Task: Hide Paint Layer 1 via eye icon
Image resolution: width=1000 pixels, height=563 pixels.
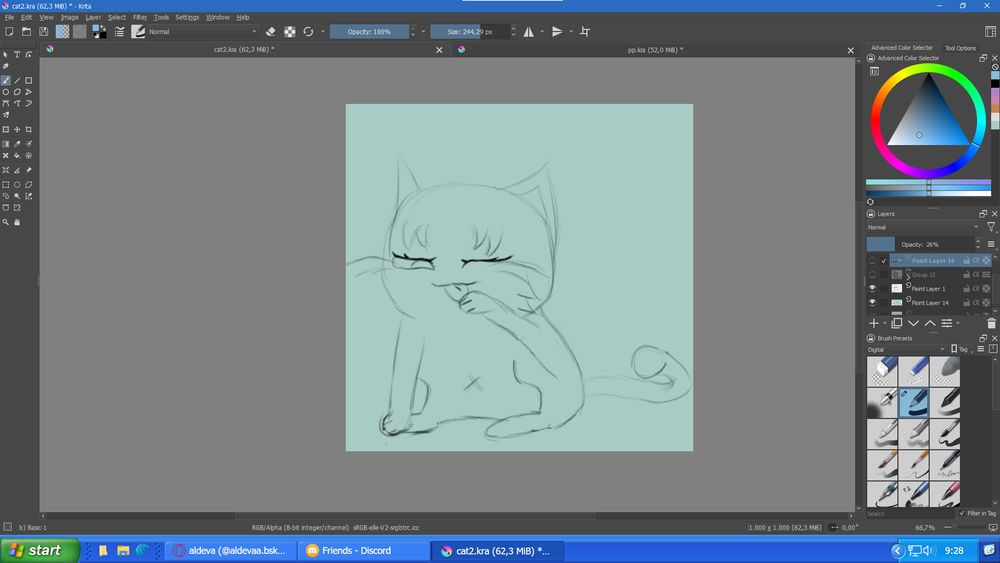Action: [872, 288]
